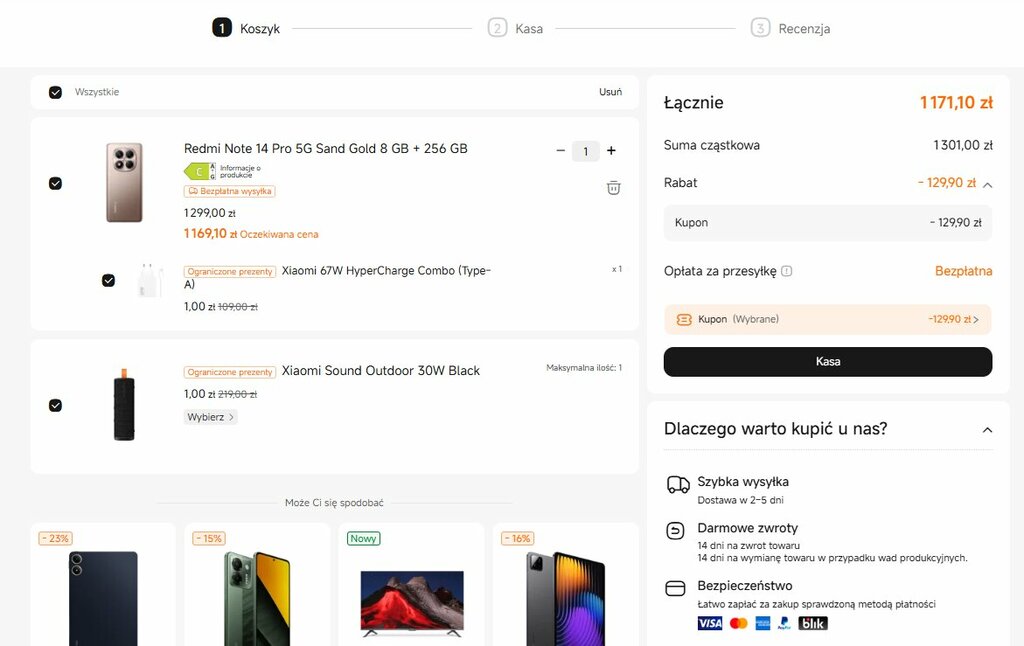Click the plus quantity button
The height and width of the screenshot is (646, 1024).
(x=611, y=151)
